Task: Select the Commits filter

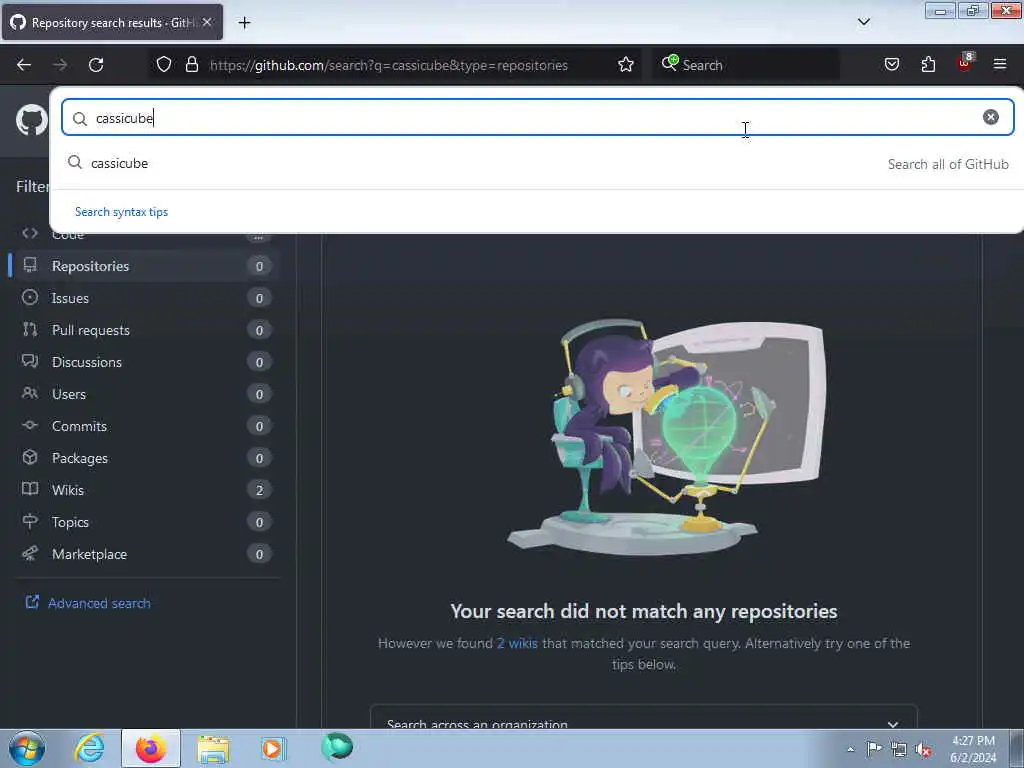Action: 145,426
